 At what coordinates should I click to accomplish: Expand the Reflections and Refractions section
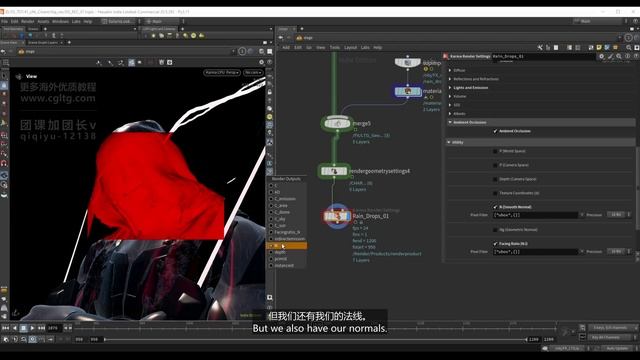click(x=450, y=79)
